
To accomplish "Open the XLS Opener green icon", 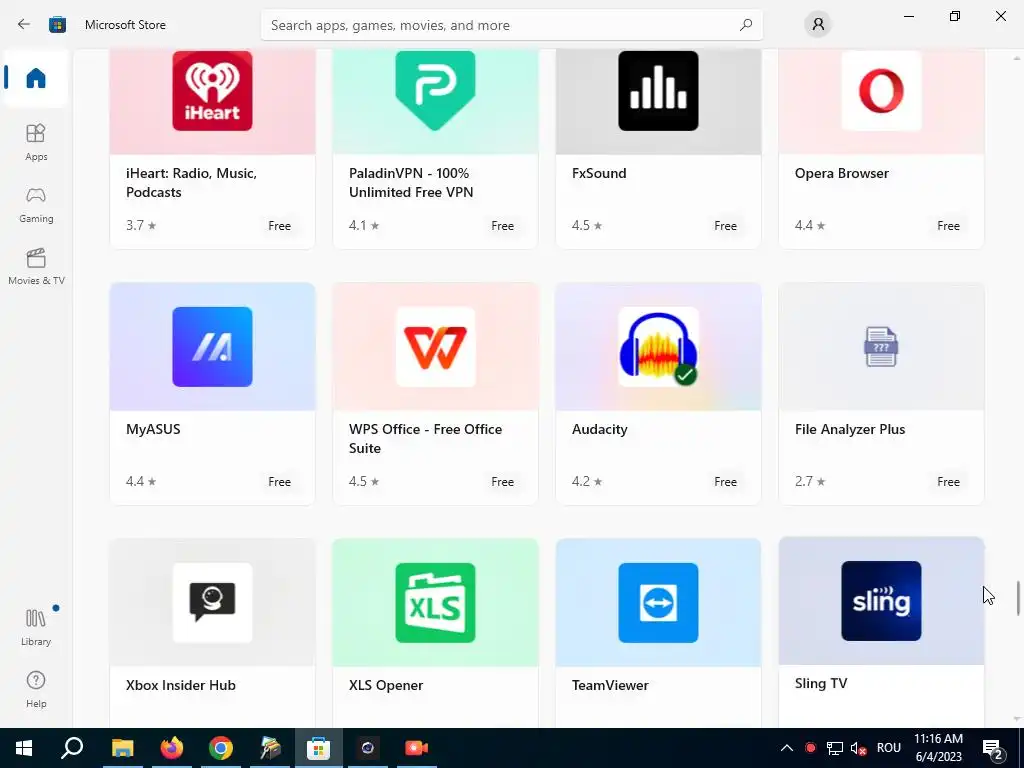I will pyautogui.click(x=435, y=603).
